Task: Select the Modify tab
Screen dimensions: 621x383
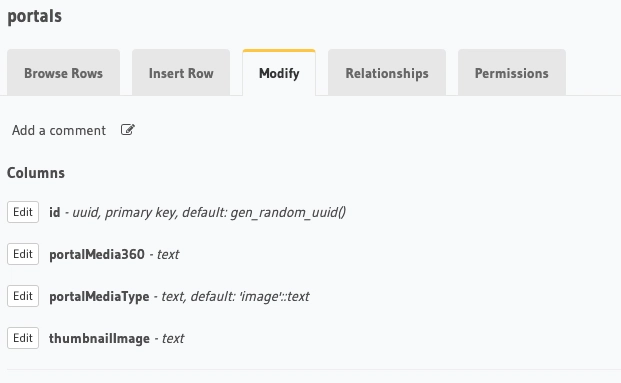Action: point(279,73)
